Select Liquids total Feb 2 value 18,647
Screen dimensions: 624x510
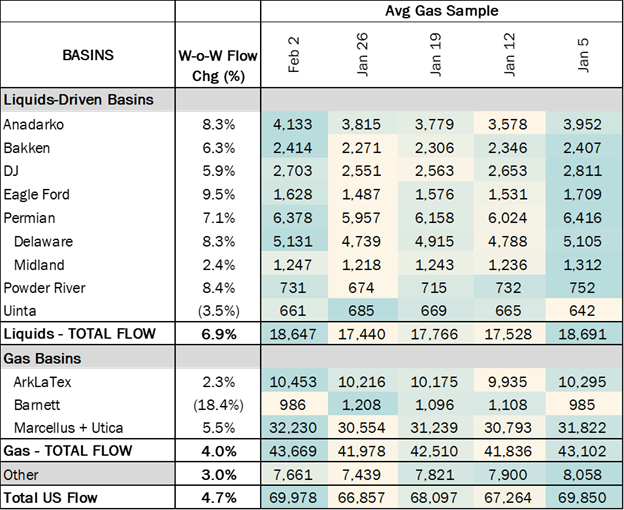[x=293, y=334]
